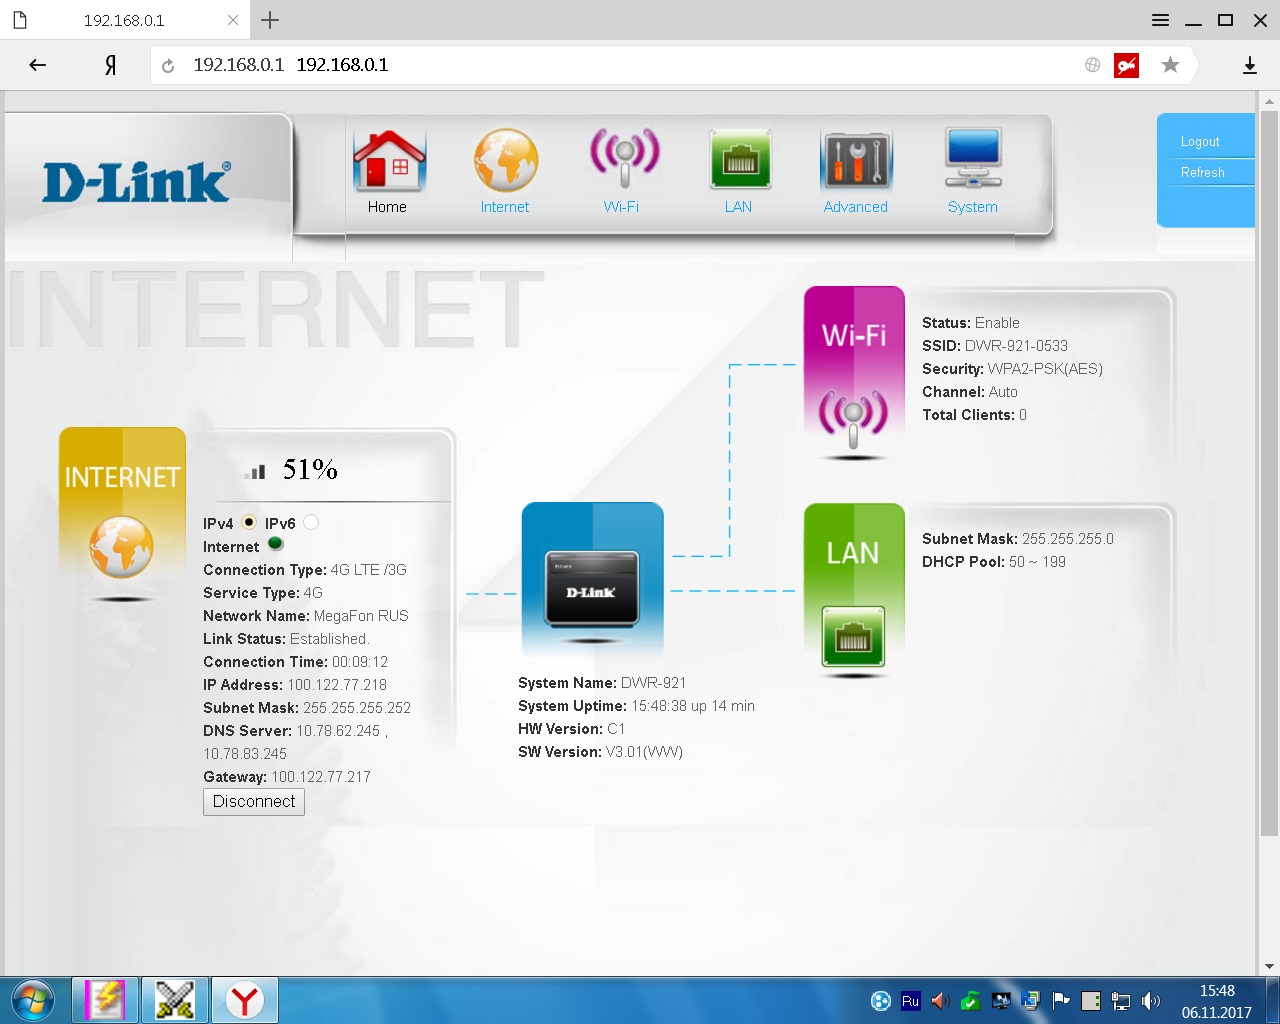Open the Home section house icon
This screenshot has height=1024, width=1280.
389,161
